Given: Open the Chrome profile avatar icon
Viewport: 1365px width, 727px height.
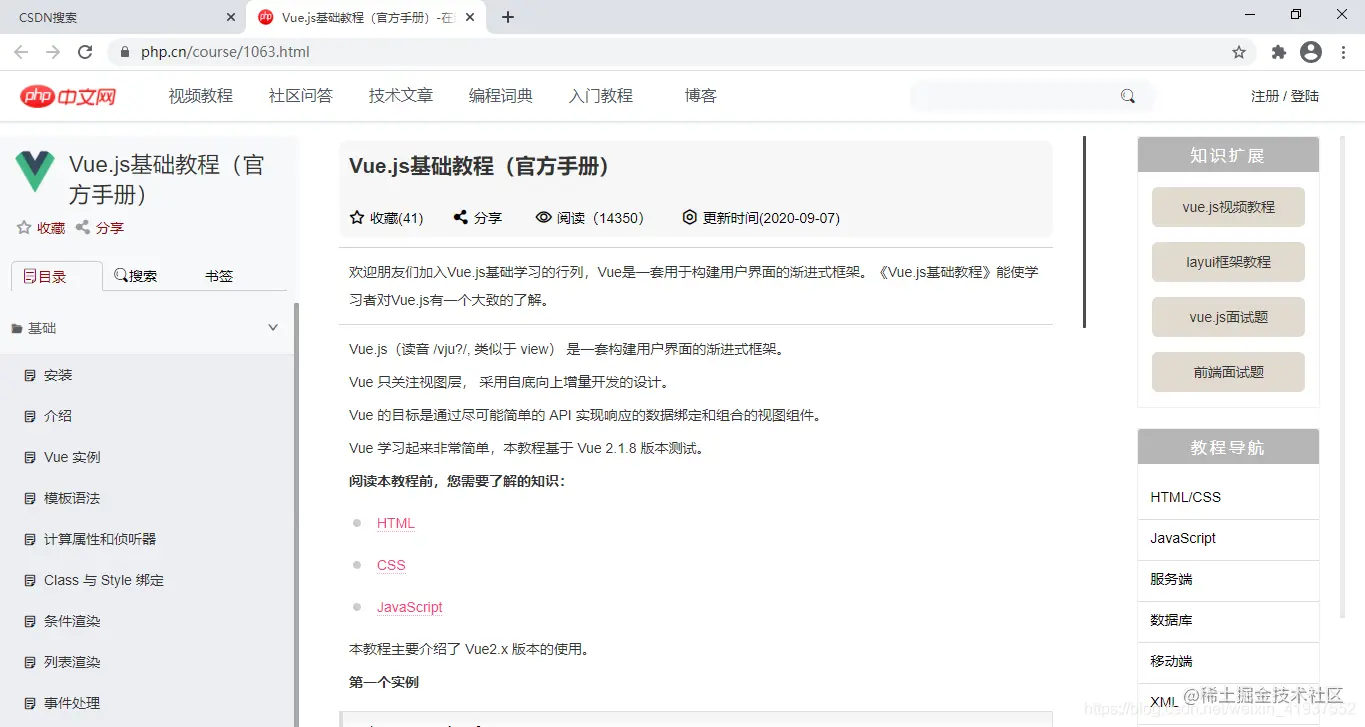Looking at the screenshot, I should click(1311, 52).
